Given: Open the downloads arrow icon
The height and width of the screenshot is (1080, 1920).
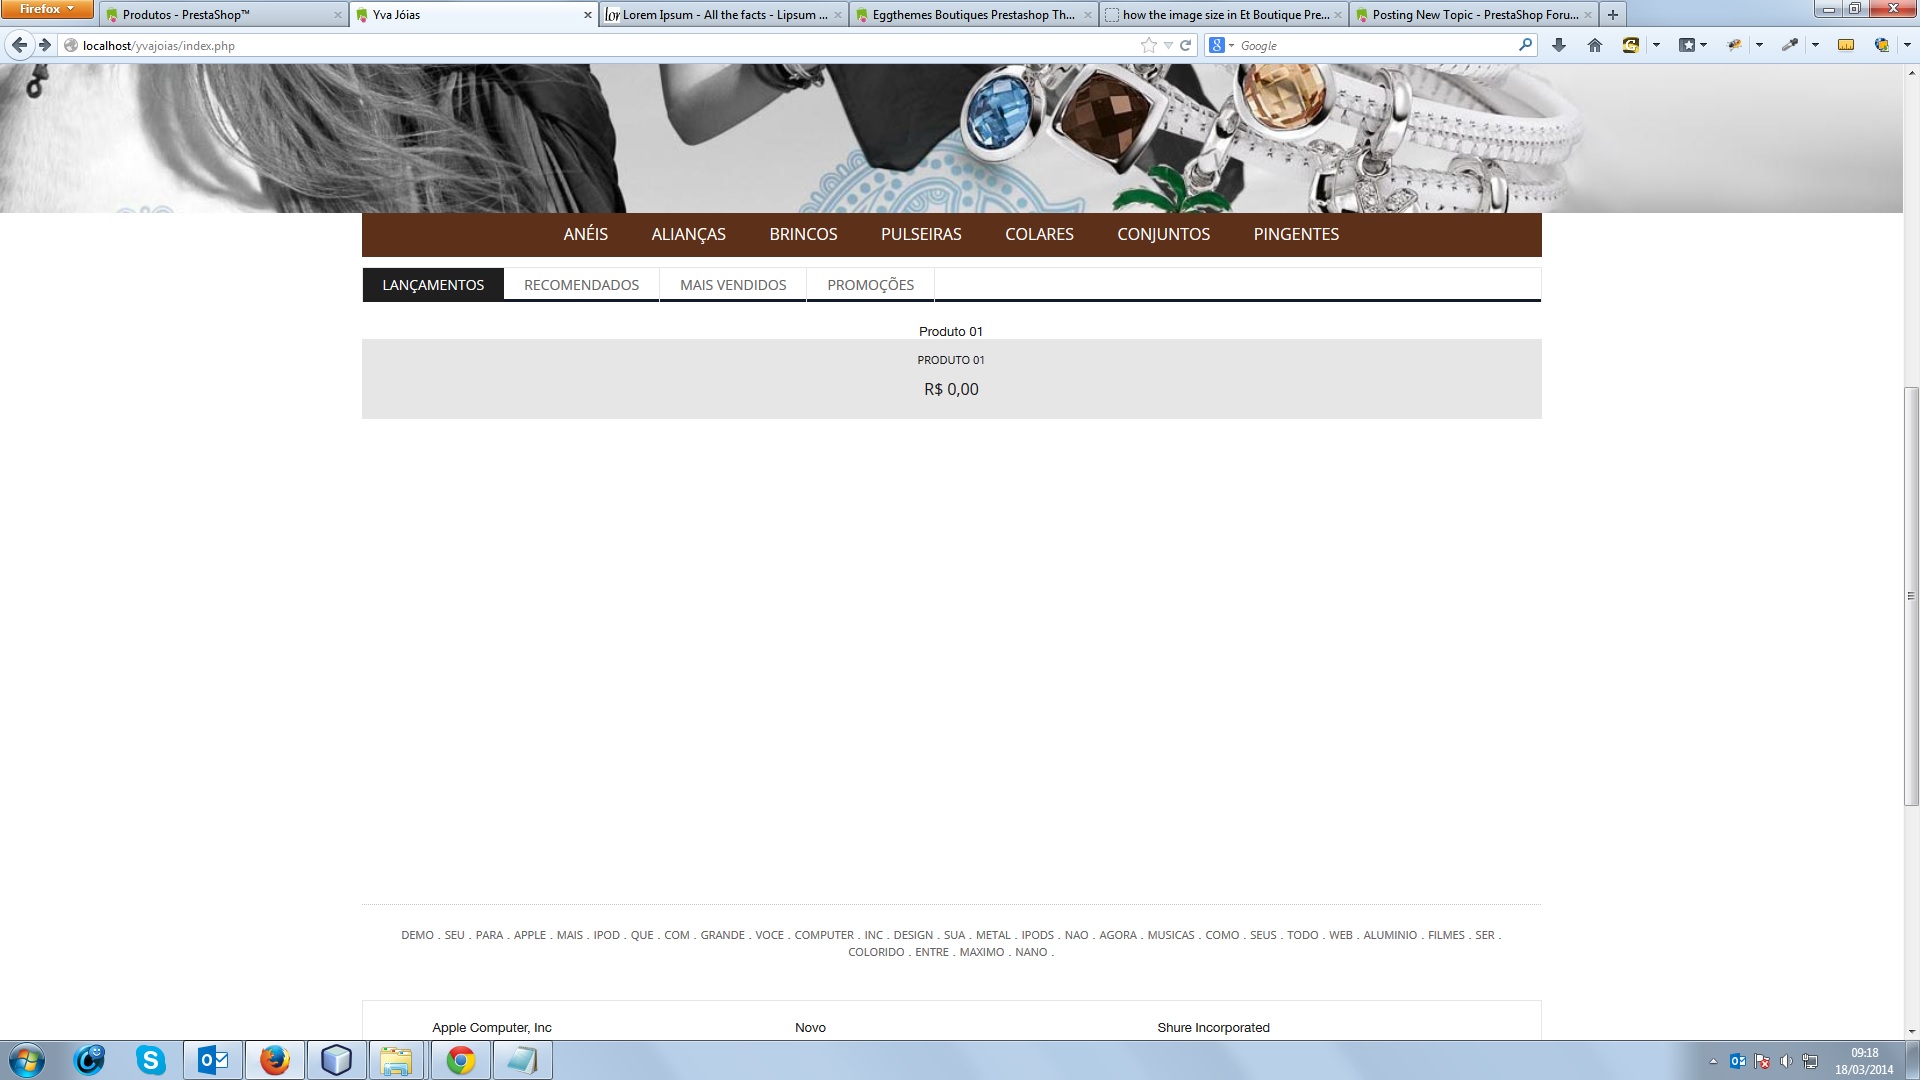Looking at the screenshot, I should click(x=1558, y=45).
